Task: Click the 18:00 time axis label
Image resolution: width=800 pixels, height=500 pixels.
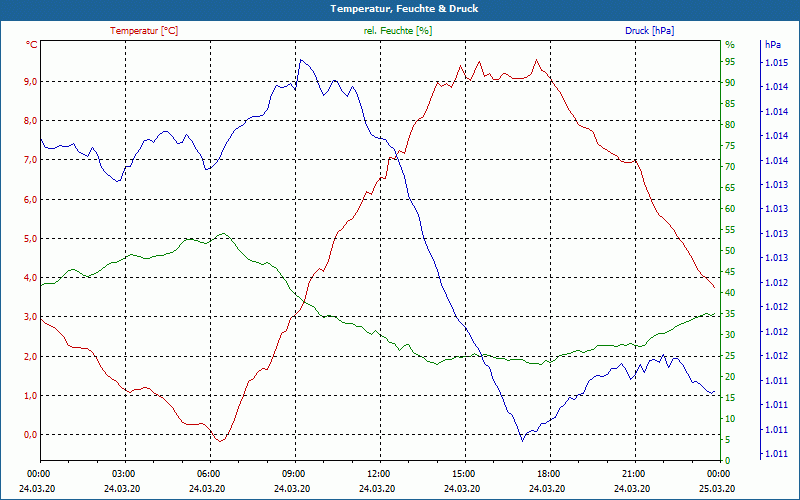Action: click(x=548, y=474)
